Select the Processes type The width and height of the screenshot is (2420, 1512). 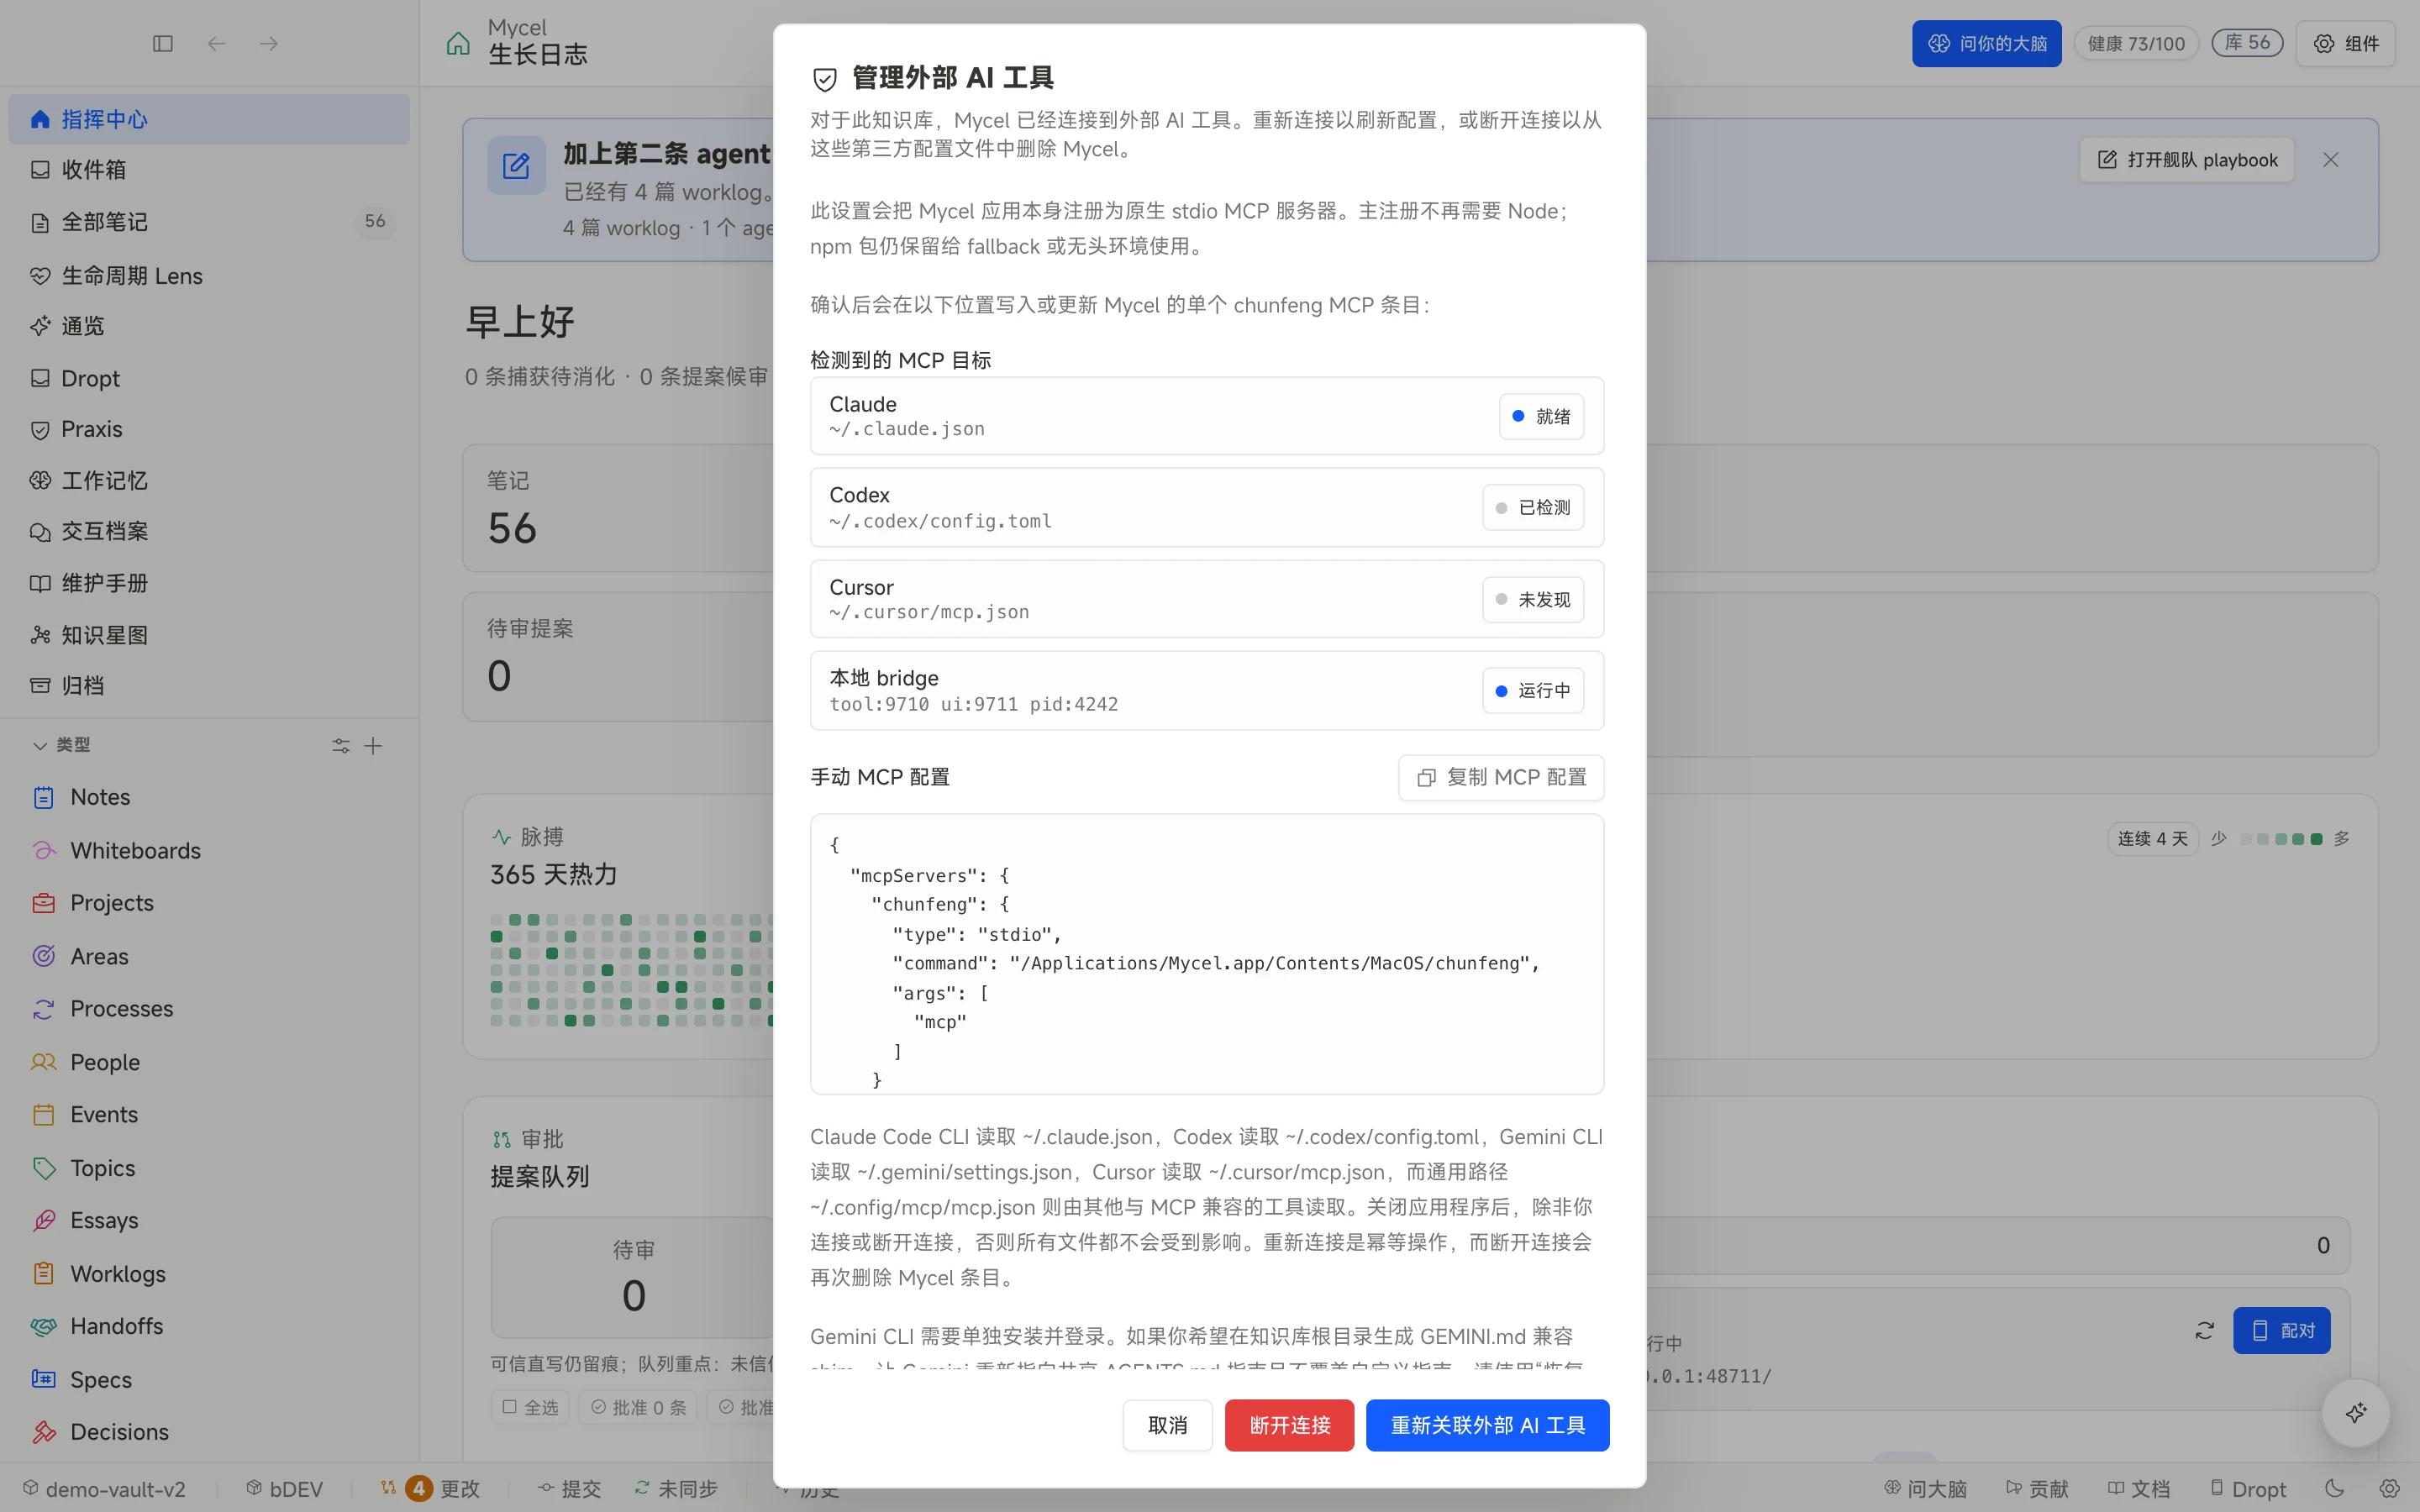pos(209,1009)
